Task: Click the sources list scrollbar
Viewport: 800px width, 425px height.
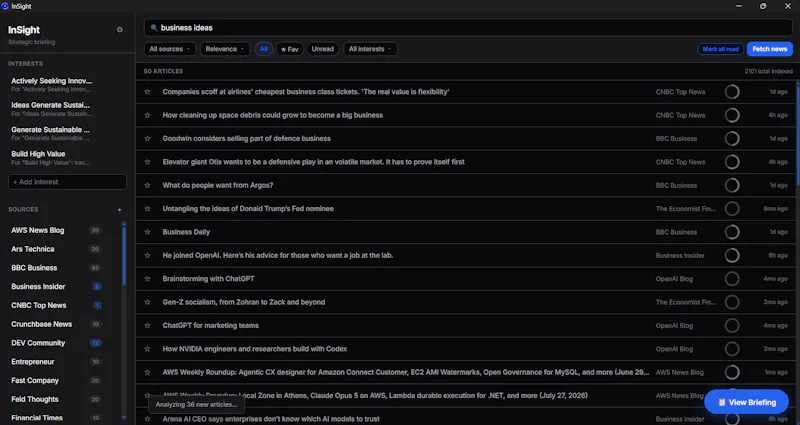Action: 124,255
